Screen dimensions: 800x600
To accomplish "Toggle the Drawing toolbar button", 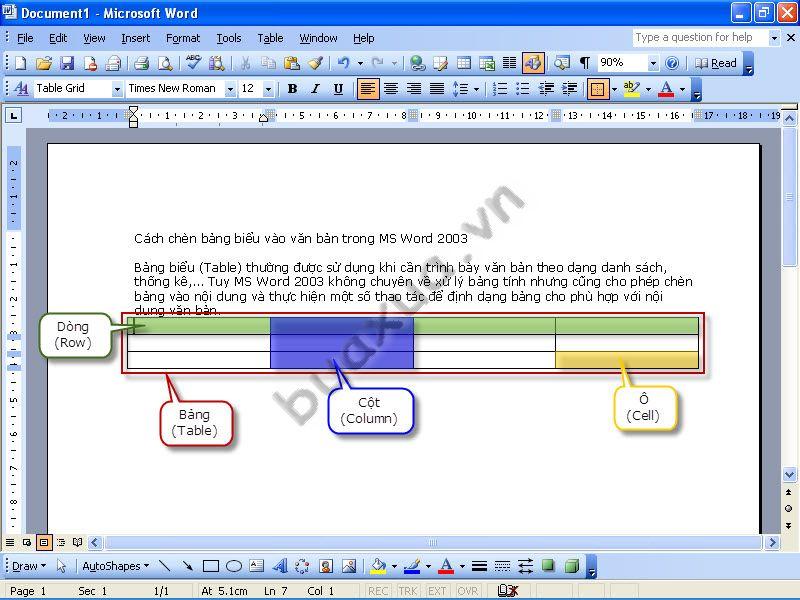I will [x=533, y=63].
